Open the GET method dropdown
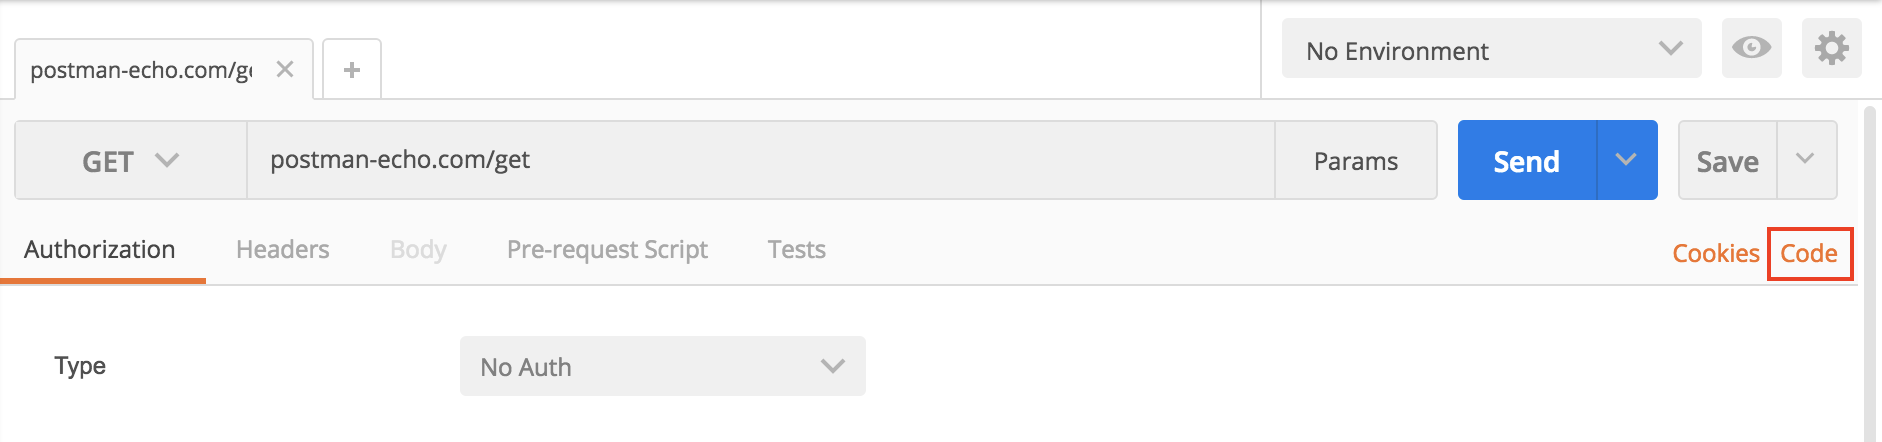Image resolution: width=1882 pixels, height=442 pixels. click(130, 161)
